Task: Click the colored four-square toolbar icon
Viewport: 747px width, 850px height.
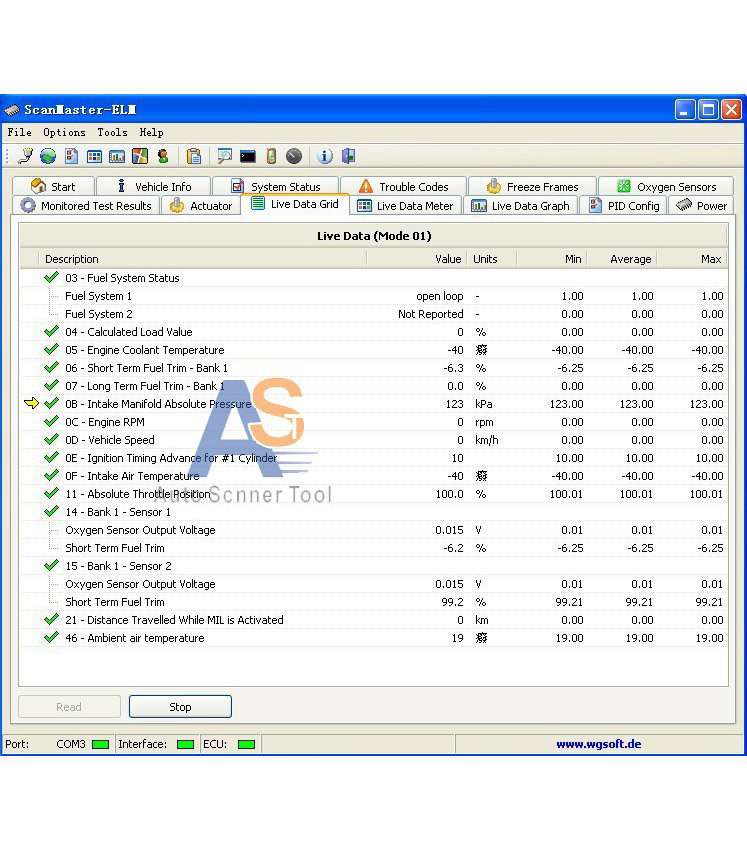Action: tap(140, 157)
